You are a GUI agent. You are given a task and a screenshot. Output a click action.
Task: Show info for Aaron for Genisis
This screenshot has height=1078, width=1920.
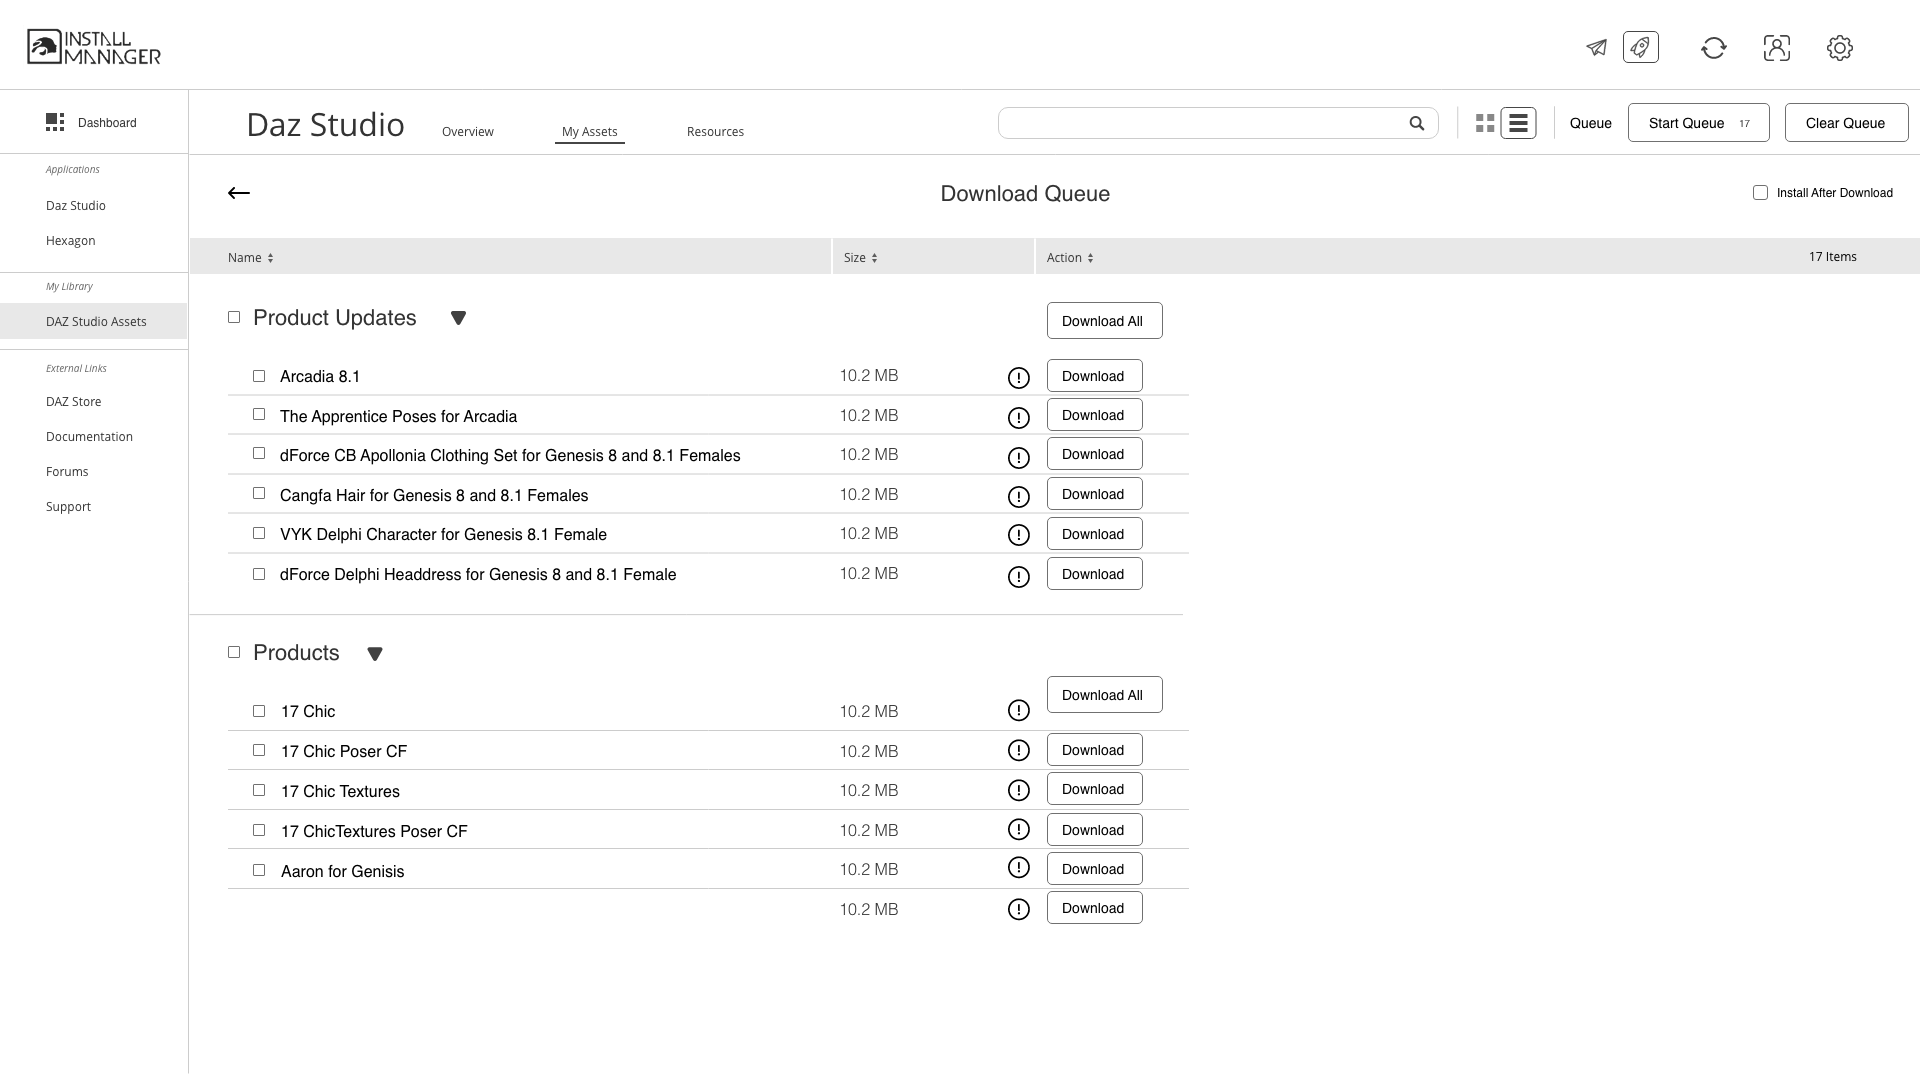click(x=1018, y=867)
